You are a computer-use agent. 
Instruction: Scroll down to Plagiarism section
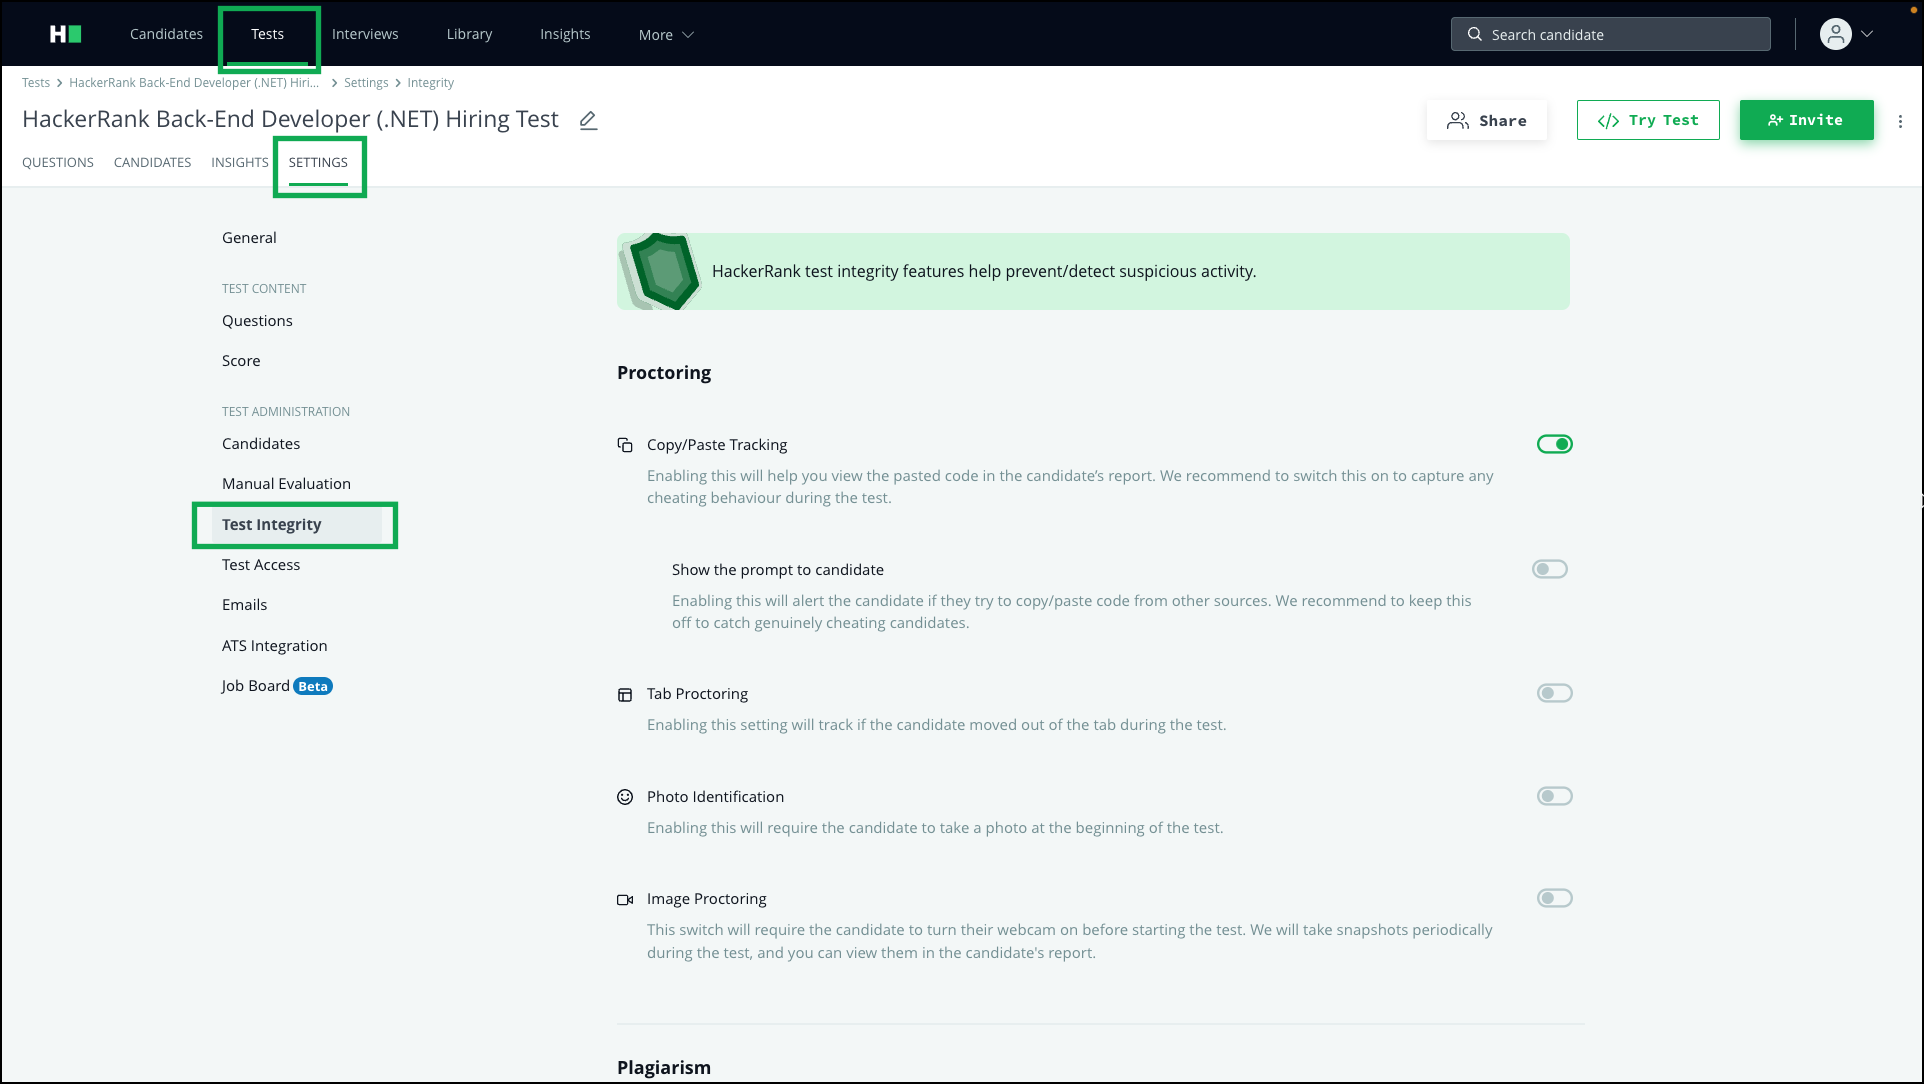663,1067
